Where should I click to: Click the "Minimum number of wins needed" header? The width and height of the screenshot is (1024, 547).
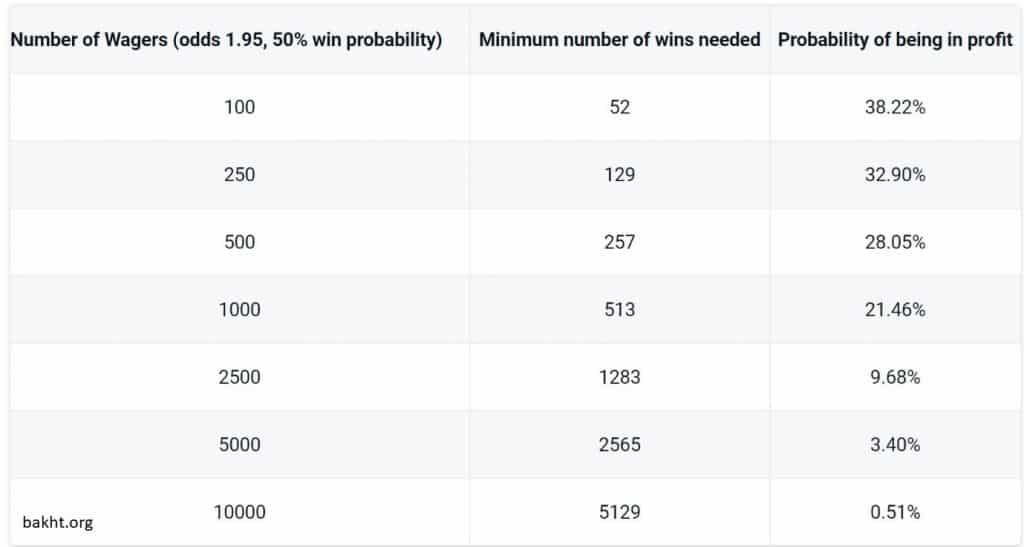619,40
